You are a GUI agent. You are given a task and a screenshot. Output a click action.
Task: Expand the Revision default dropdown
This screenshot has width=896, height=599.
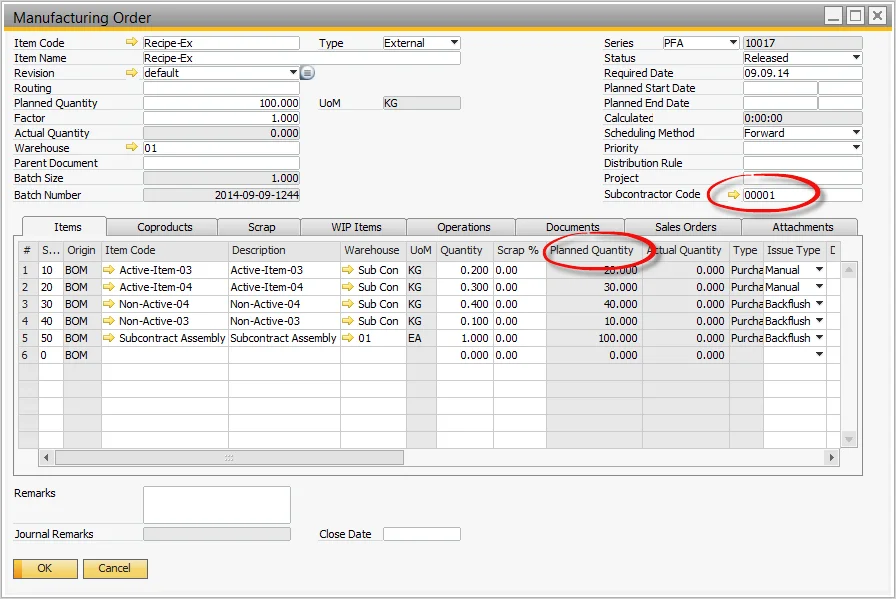[293, 73]
